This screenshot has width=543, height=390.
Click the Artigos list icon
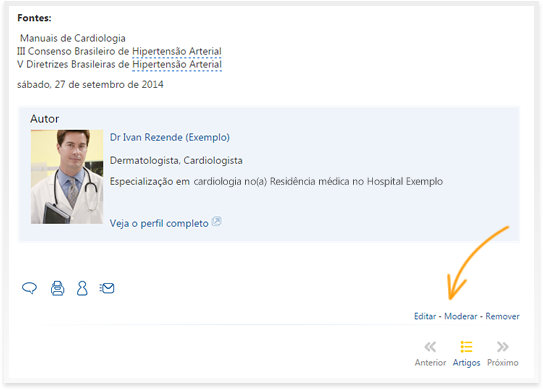coord(466,347)
